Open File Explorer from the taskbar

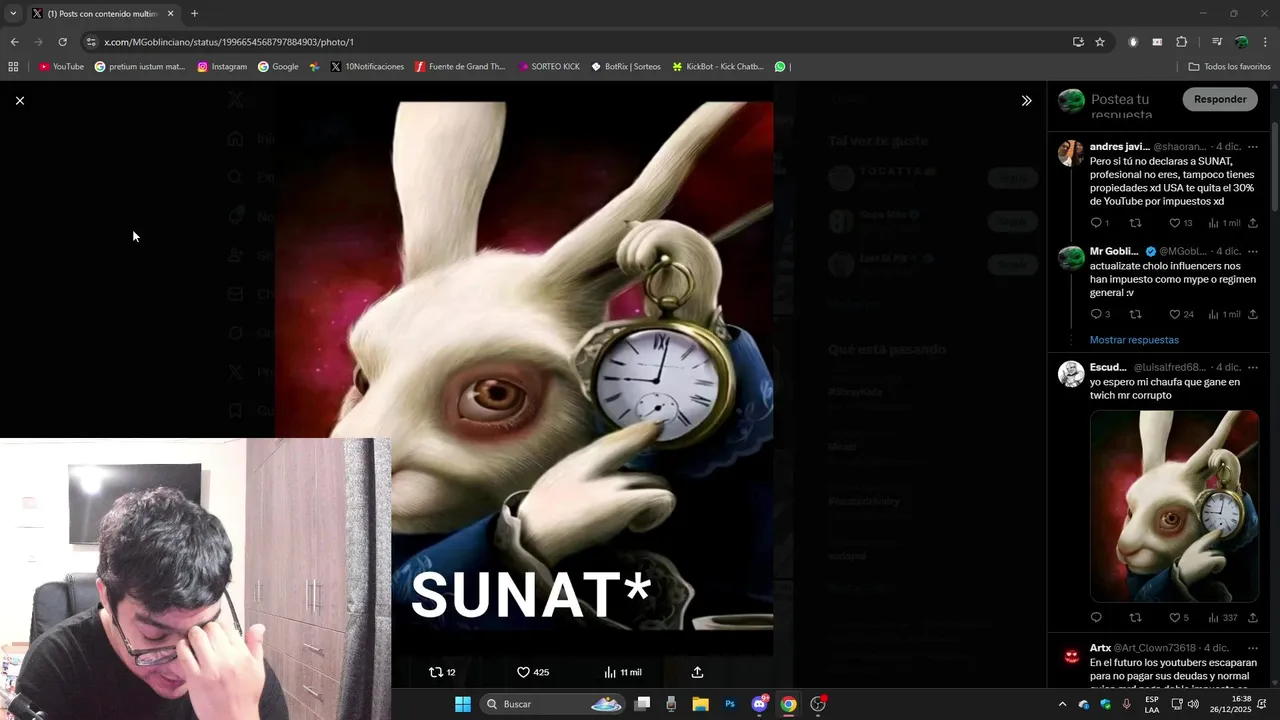(700, 704)
